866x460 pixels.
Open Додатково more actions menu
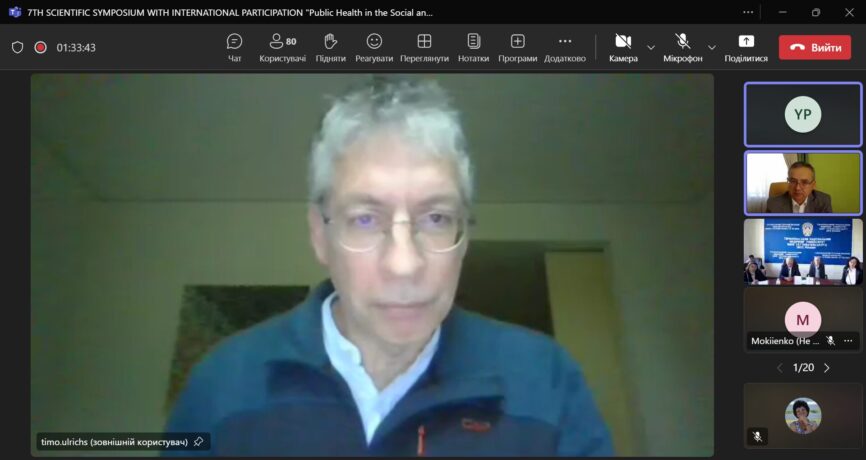coord(565,47)
